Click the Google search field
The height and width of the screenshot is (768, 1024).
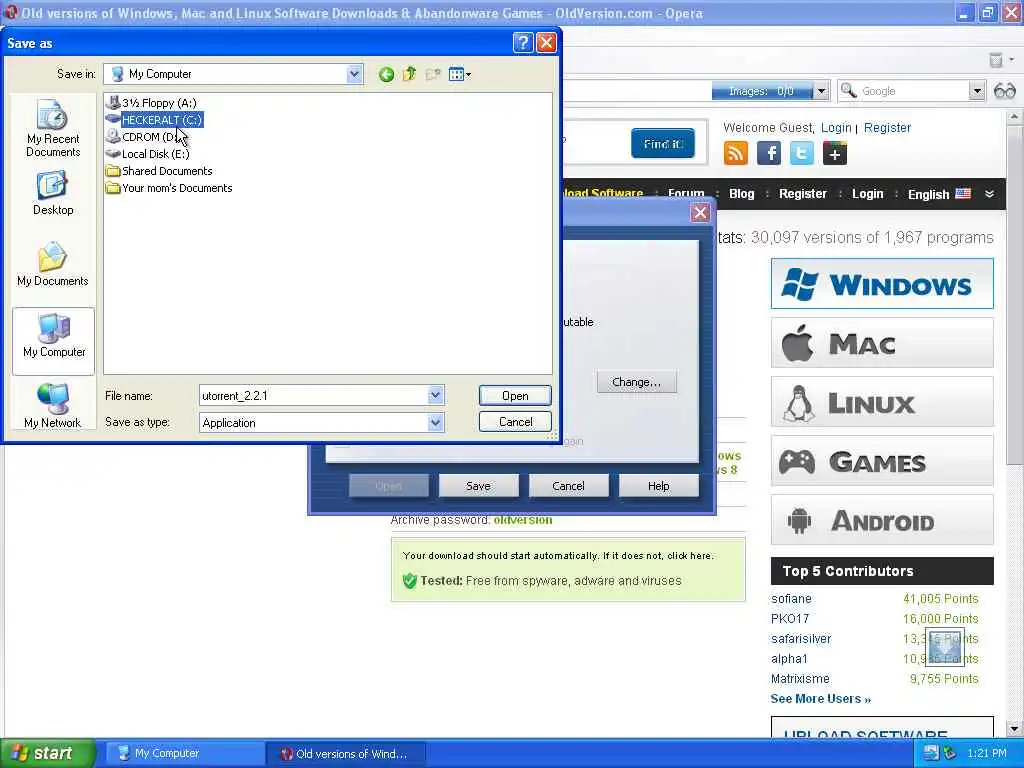pos(914,91)
